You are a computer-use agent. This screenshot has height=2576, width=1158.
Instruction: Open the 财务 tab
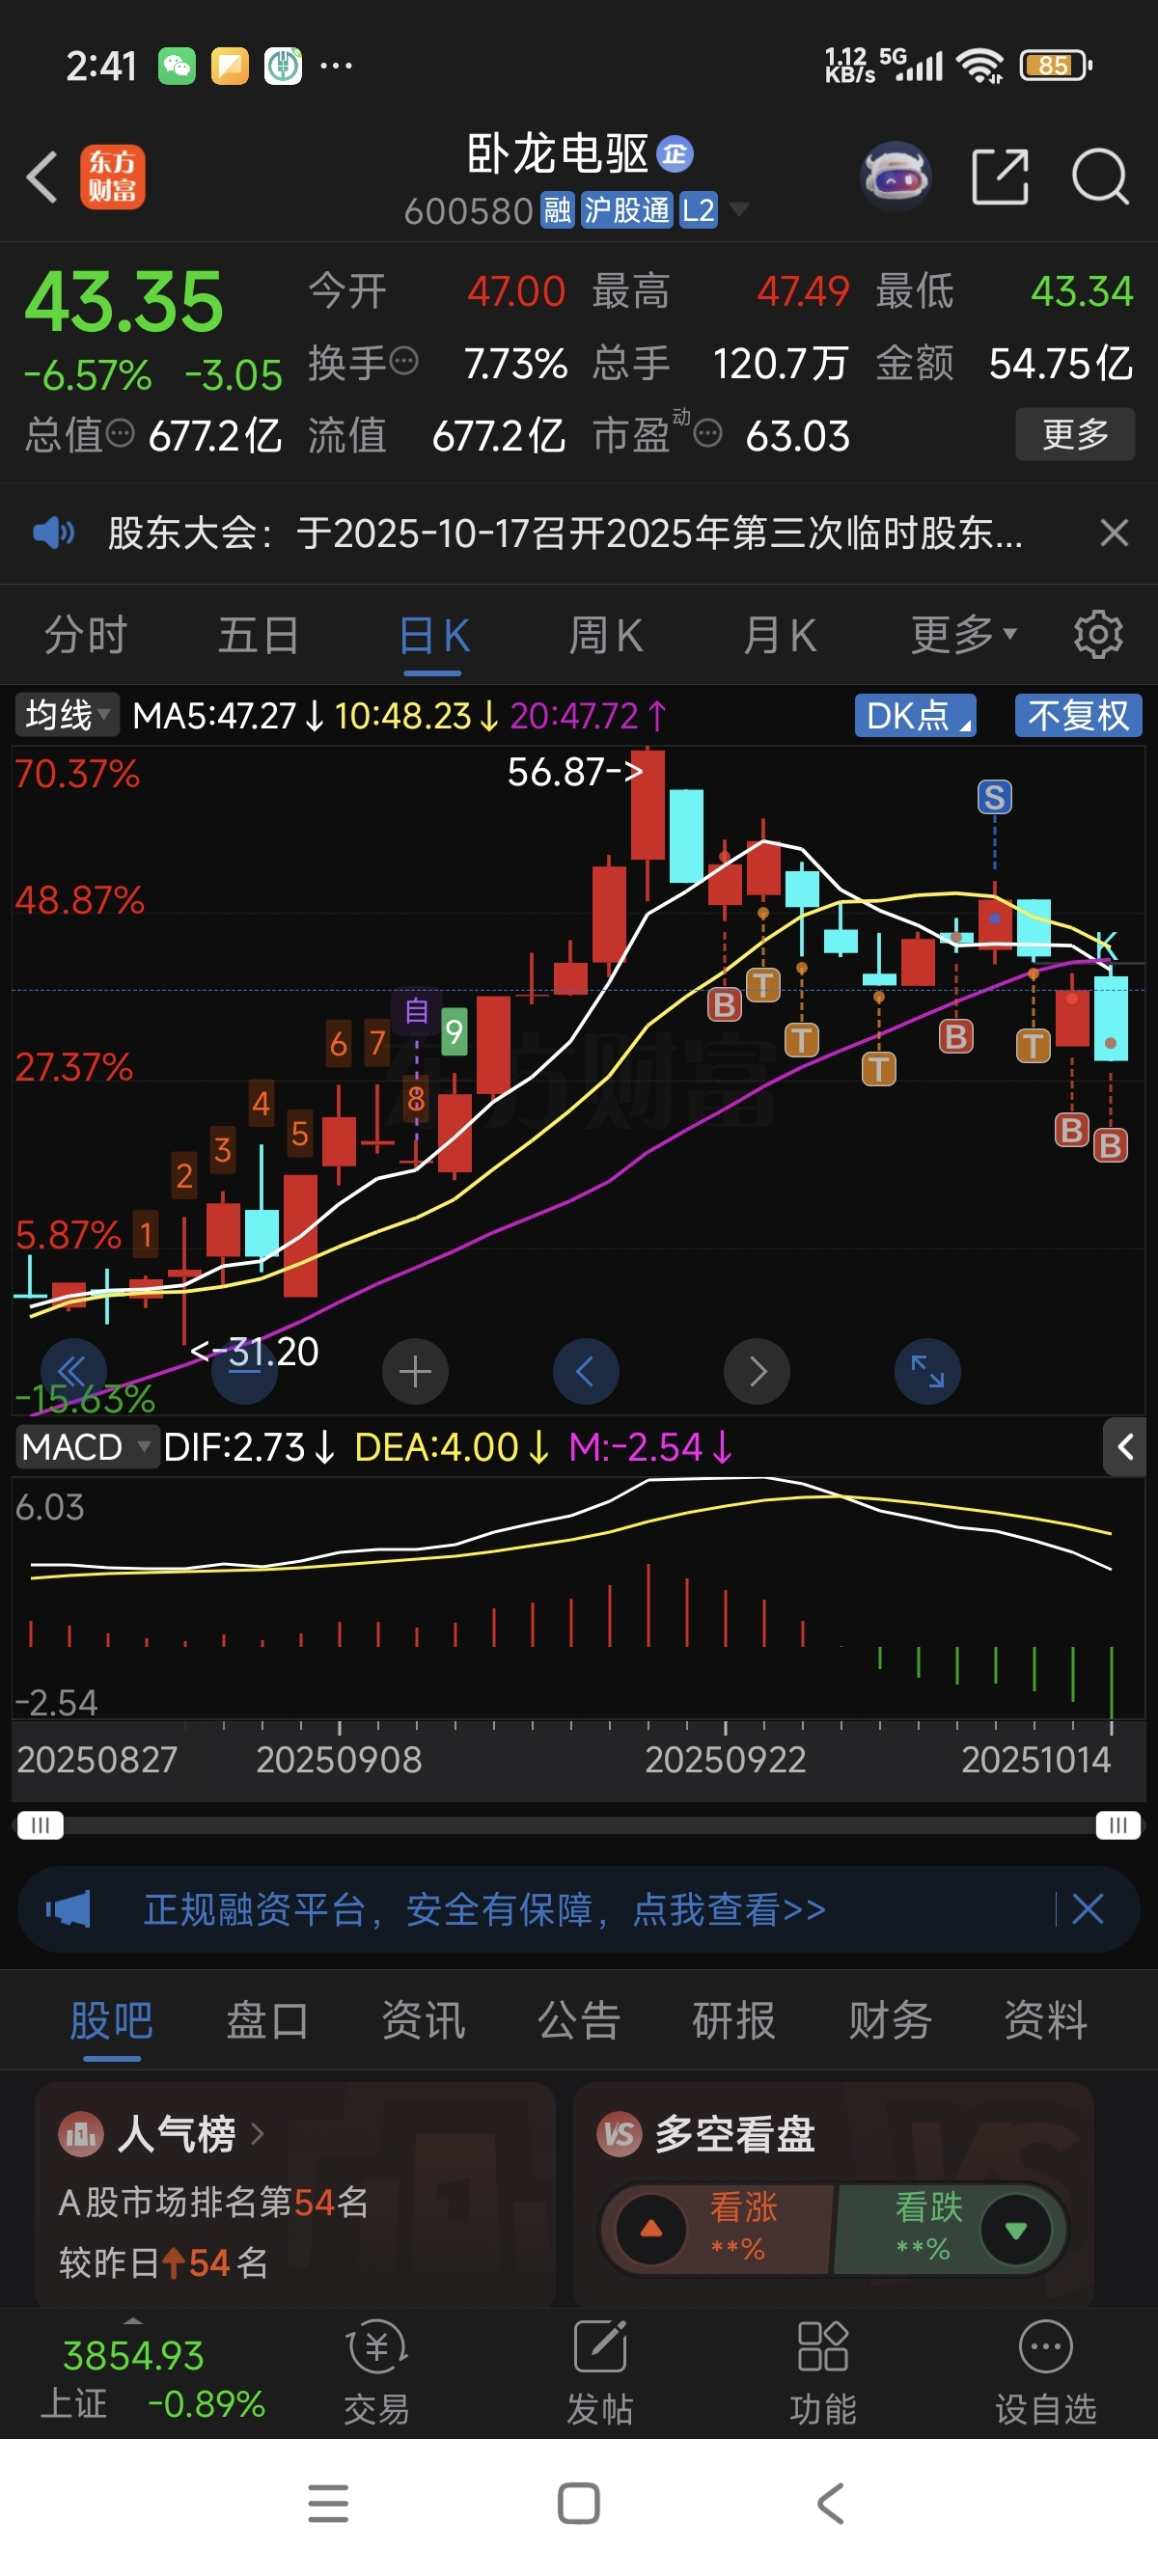(890, 2020)
